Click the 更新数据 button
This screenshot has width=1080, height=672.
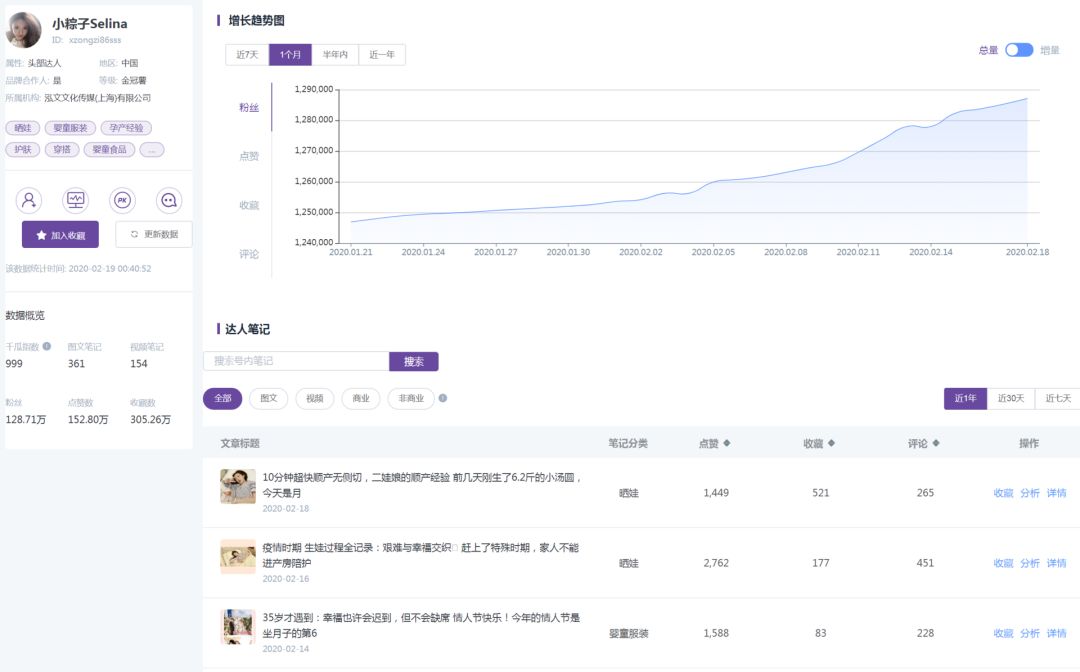154,235
